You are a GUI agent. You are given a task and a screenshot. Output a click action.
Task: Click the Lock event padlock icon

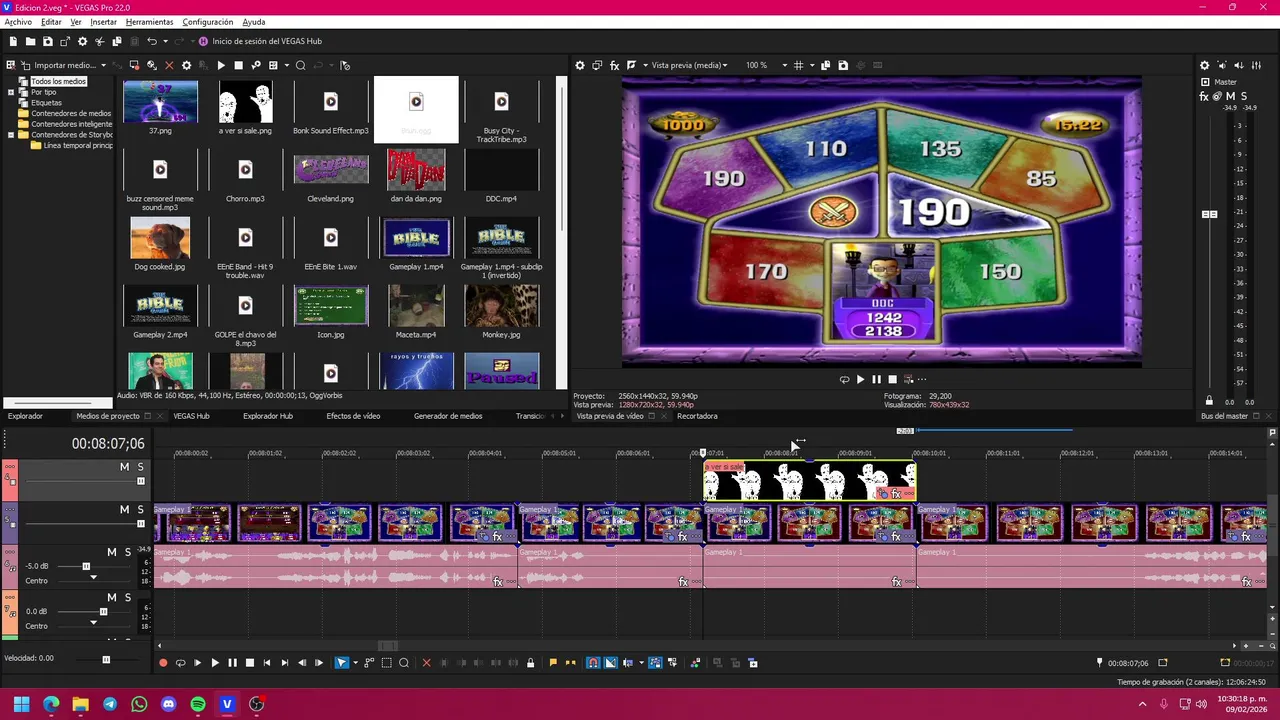click(530, 663)
